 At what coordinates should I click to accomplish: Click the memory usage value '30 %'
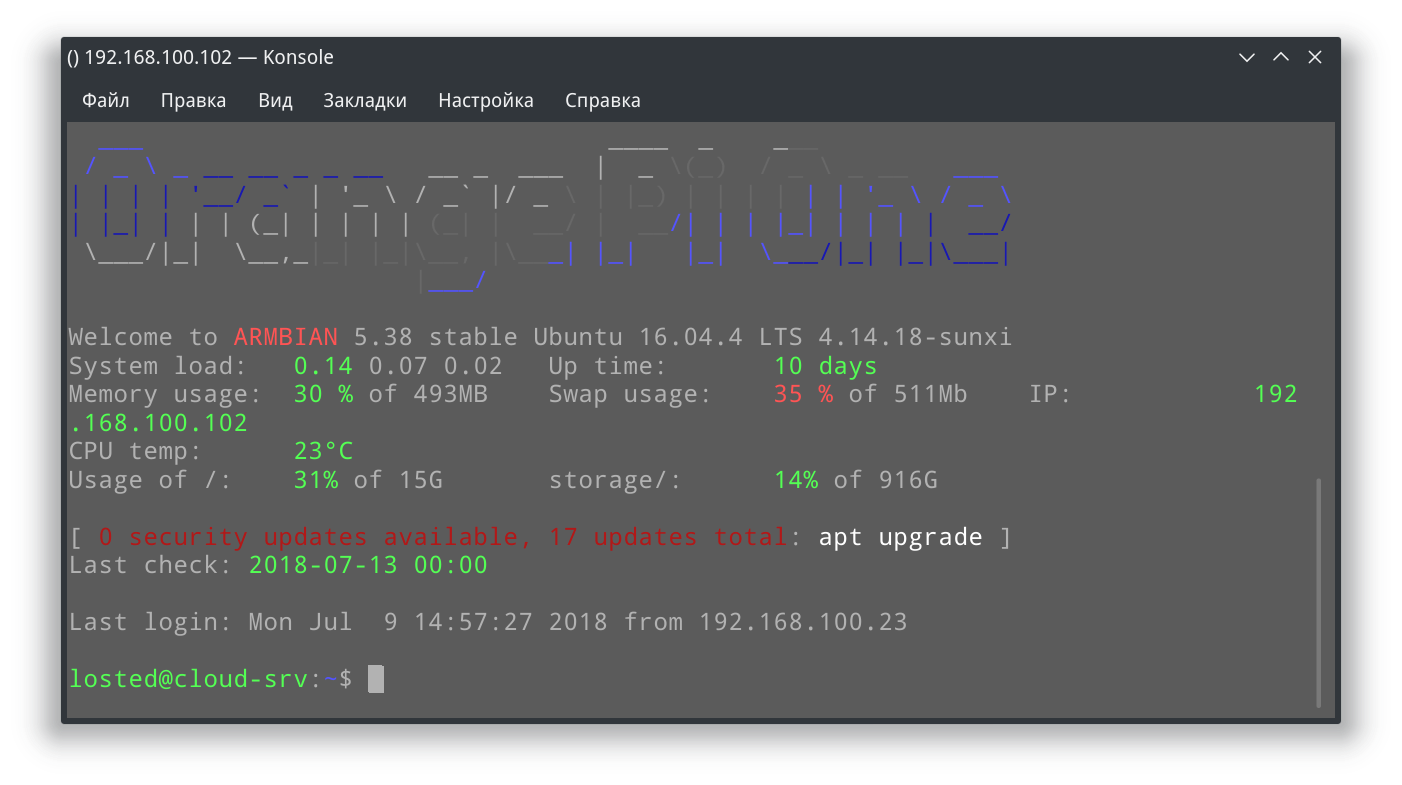click(323, 394)
